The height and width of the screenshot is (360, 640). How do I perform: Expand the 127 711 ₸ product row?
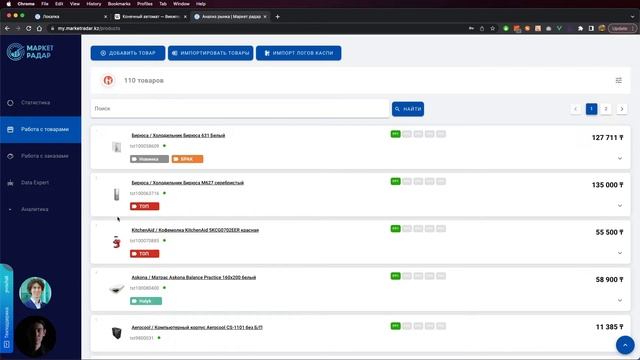(620, 158)
